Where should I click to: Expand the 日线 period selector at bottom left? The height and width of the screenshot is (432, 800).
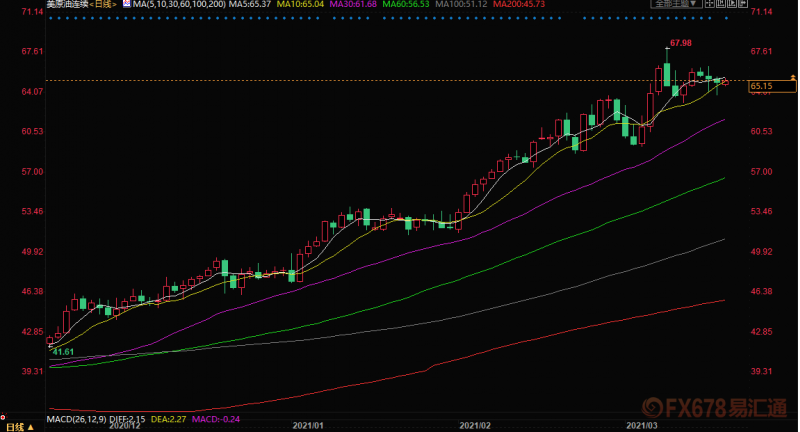[x=16, y=426]
